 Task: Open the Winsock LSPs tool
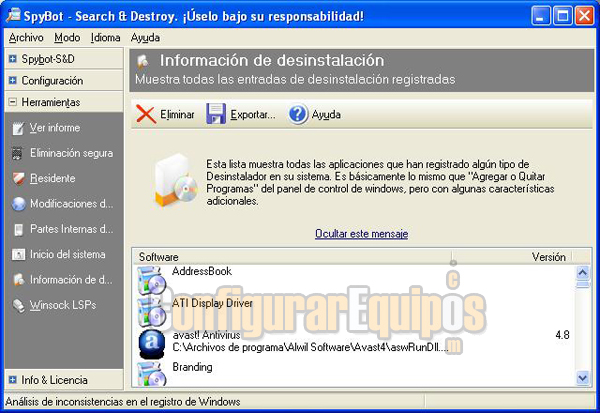pyautogui.click(x=63, y=305)
